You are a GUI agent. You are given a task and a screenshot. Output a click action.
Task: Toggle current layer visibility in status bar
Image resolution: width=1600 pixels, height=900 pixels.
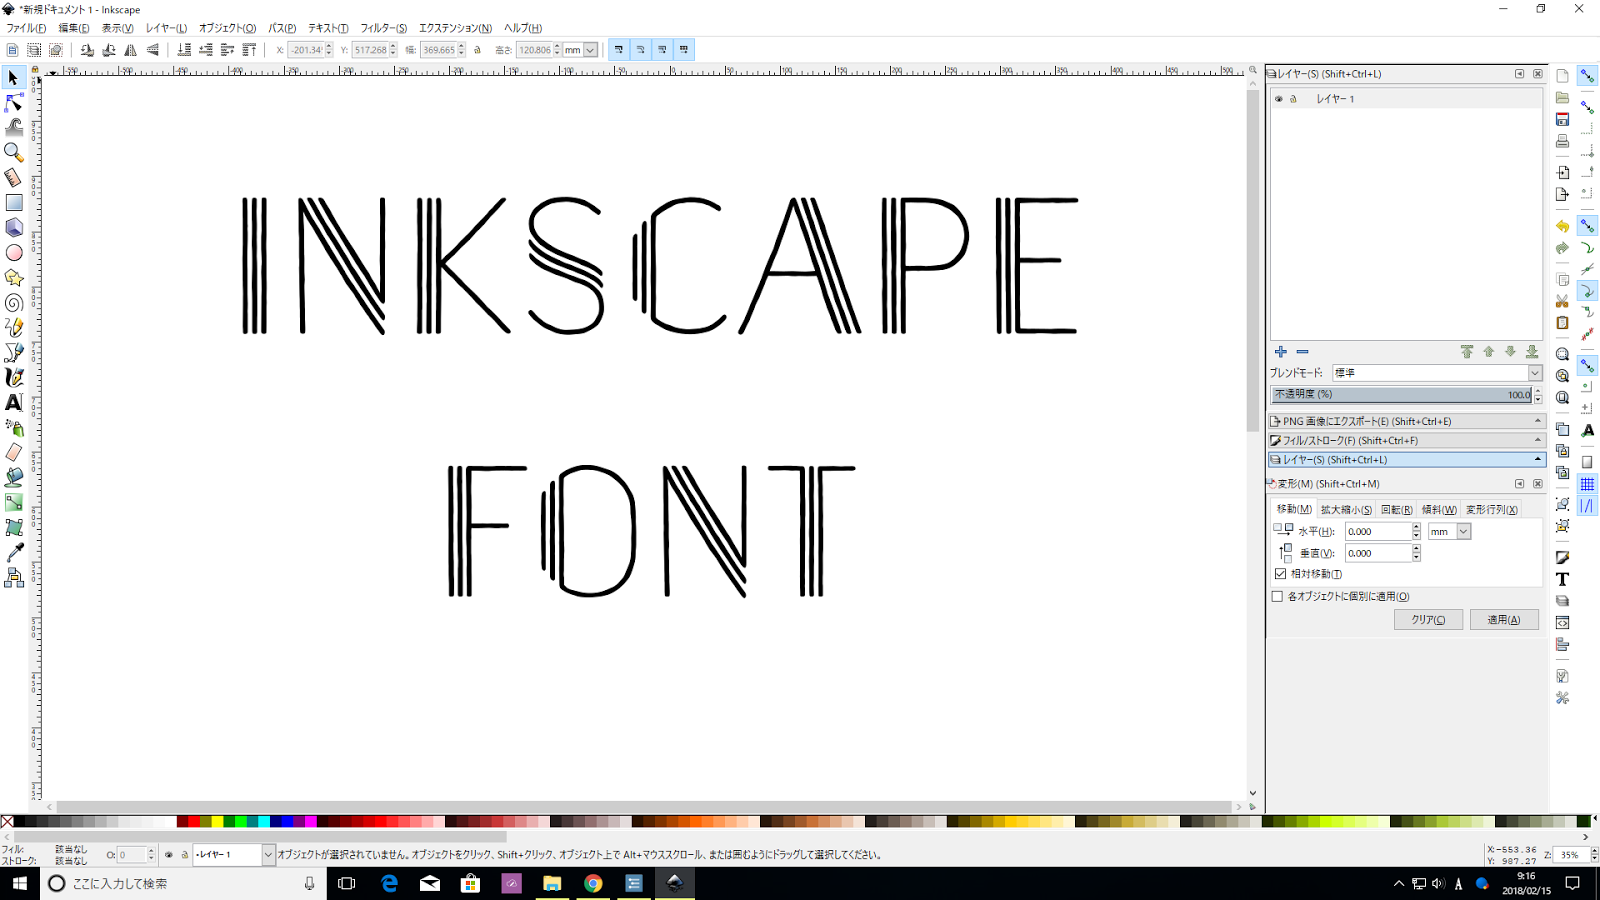169,855
